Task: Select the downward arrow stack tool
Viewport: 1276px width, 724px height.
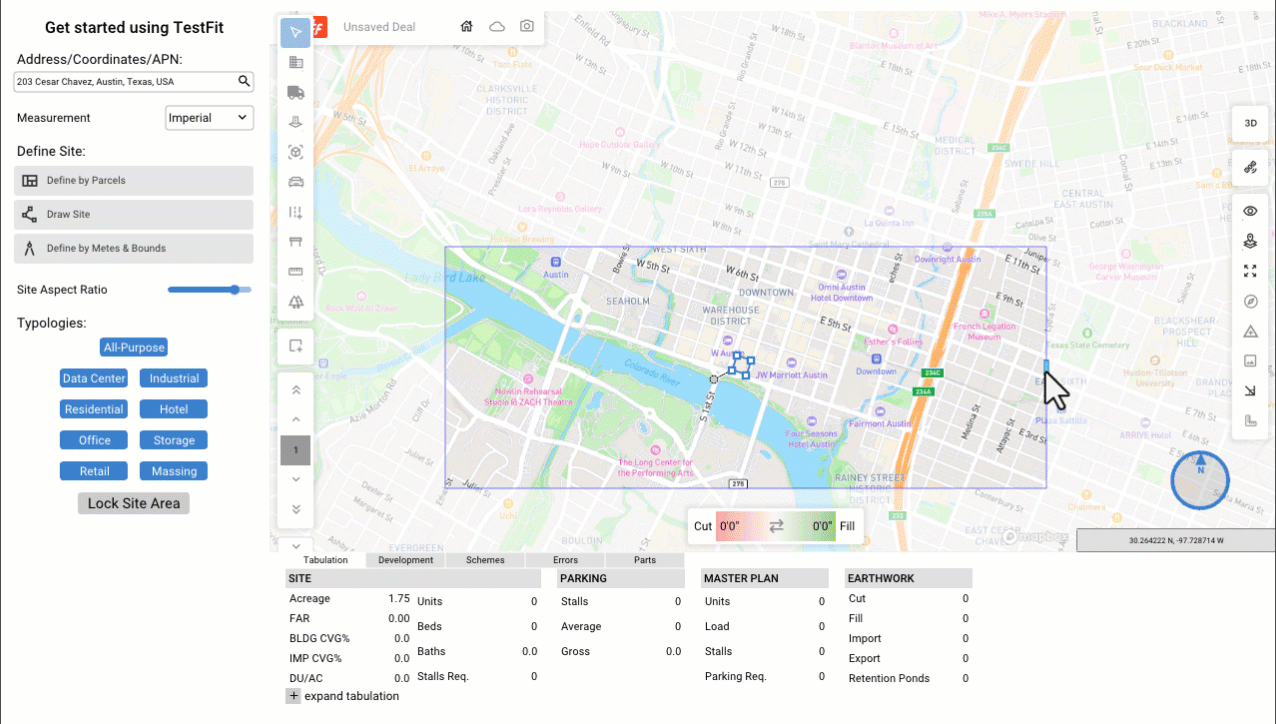Action: pos(295,122)
